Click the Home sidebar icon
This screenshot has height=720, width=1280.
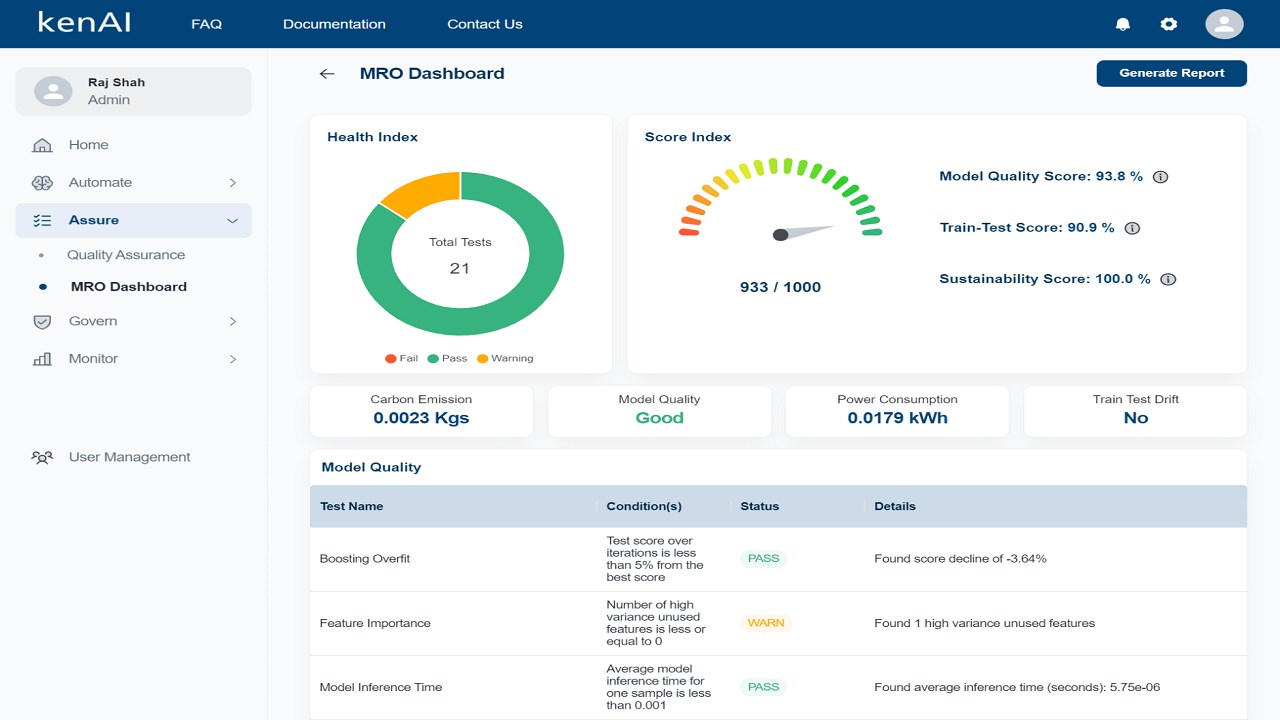(42, 145)
